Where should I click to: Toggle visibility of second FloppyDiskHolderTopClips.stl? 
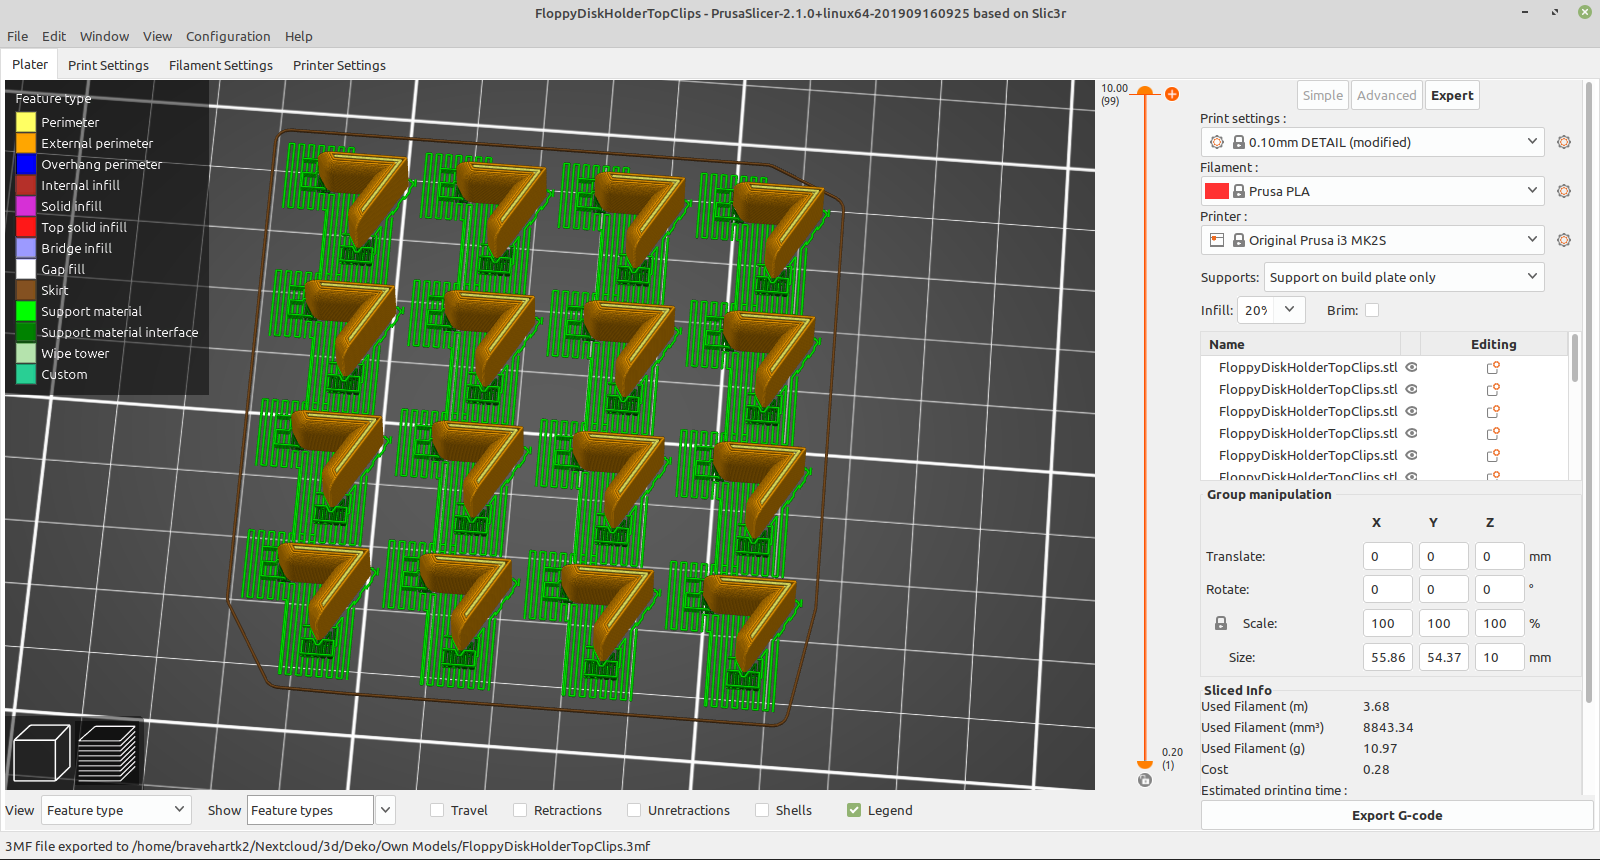pos(1412,389)
